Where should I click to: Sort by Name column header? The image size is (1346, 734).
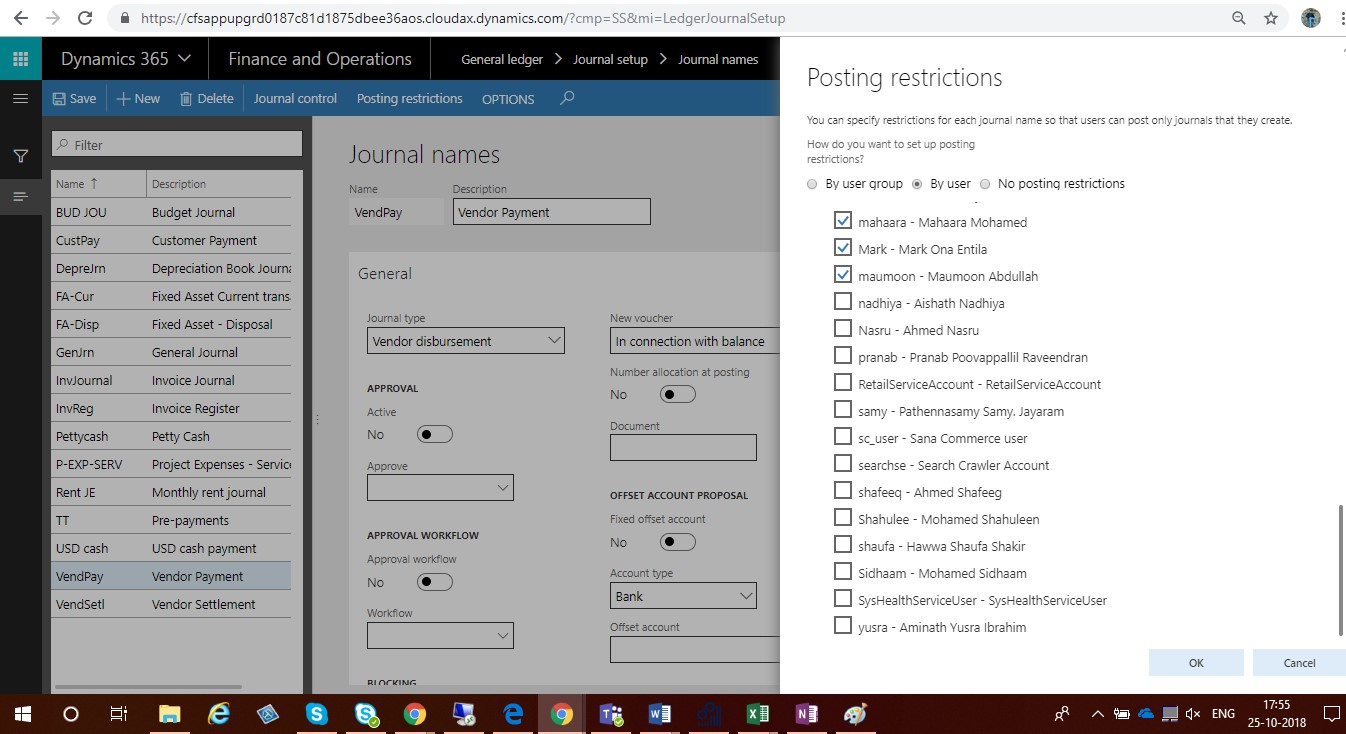pyautogui.click(x=77, y=184)
